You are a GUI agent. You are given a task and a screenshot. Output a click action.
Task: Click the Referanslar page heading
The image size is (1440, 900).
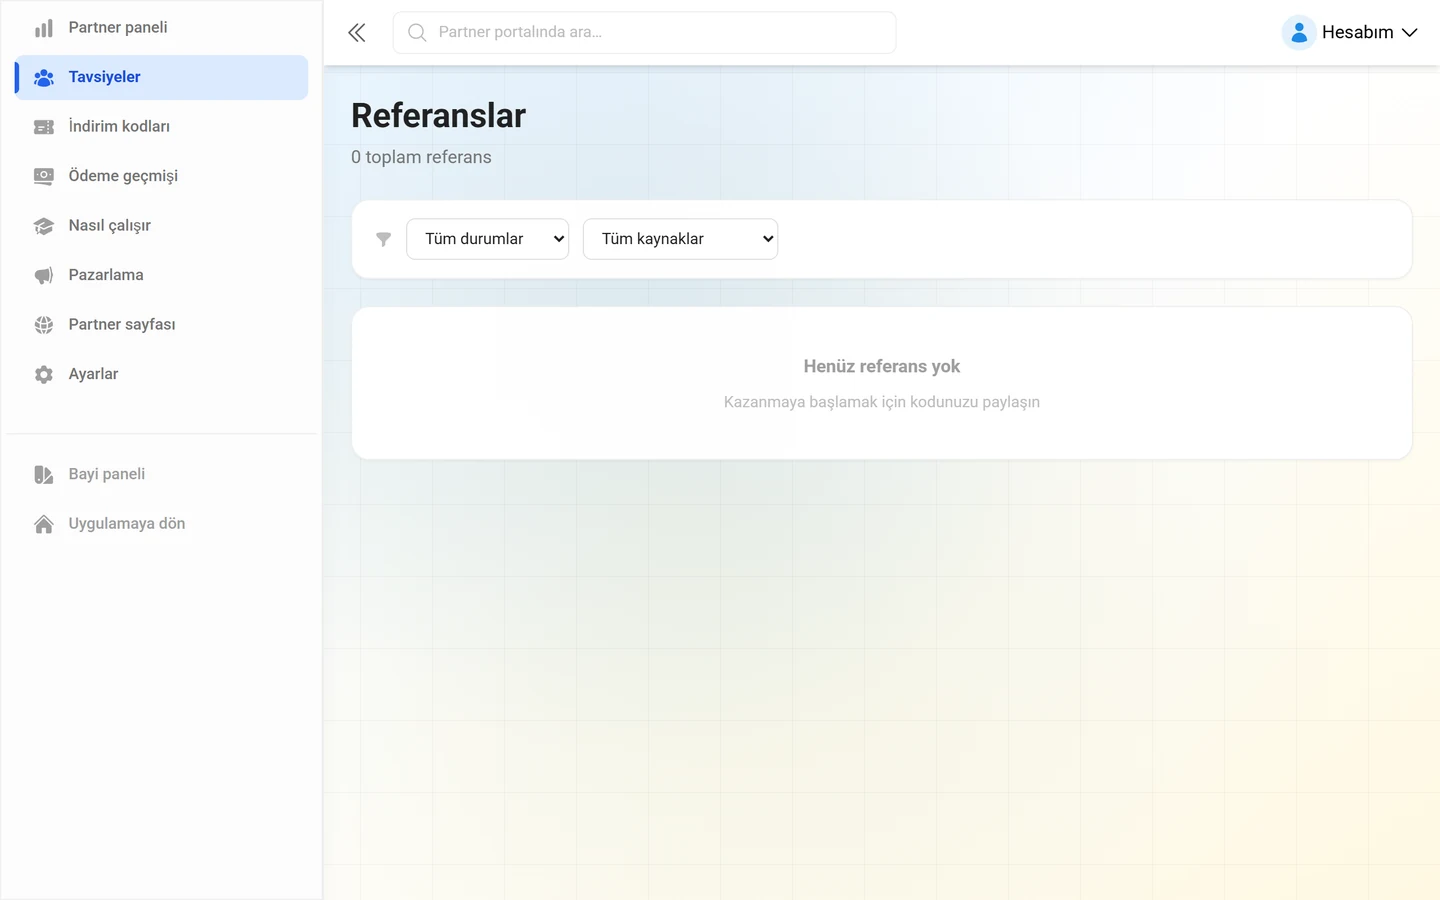point(438,116)
